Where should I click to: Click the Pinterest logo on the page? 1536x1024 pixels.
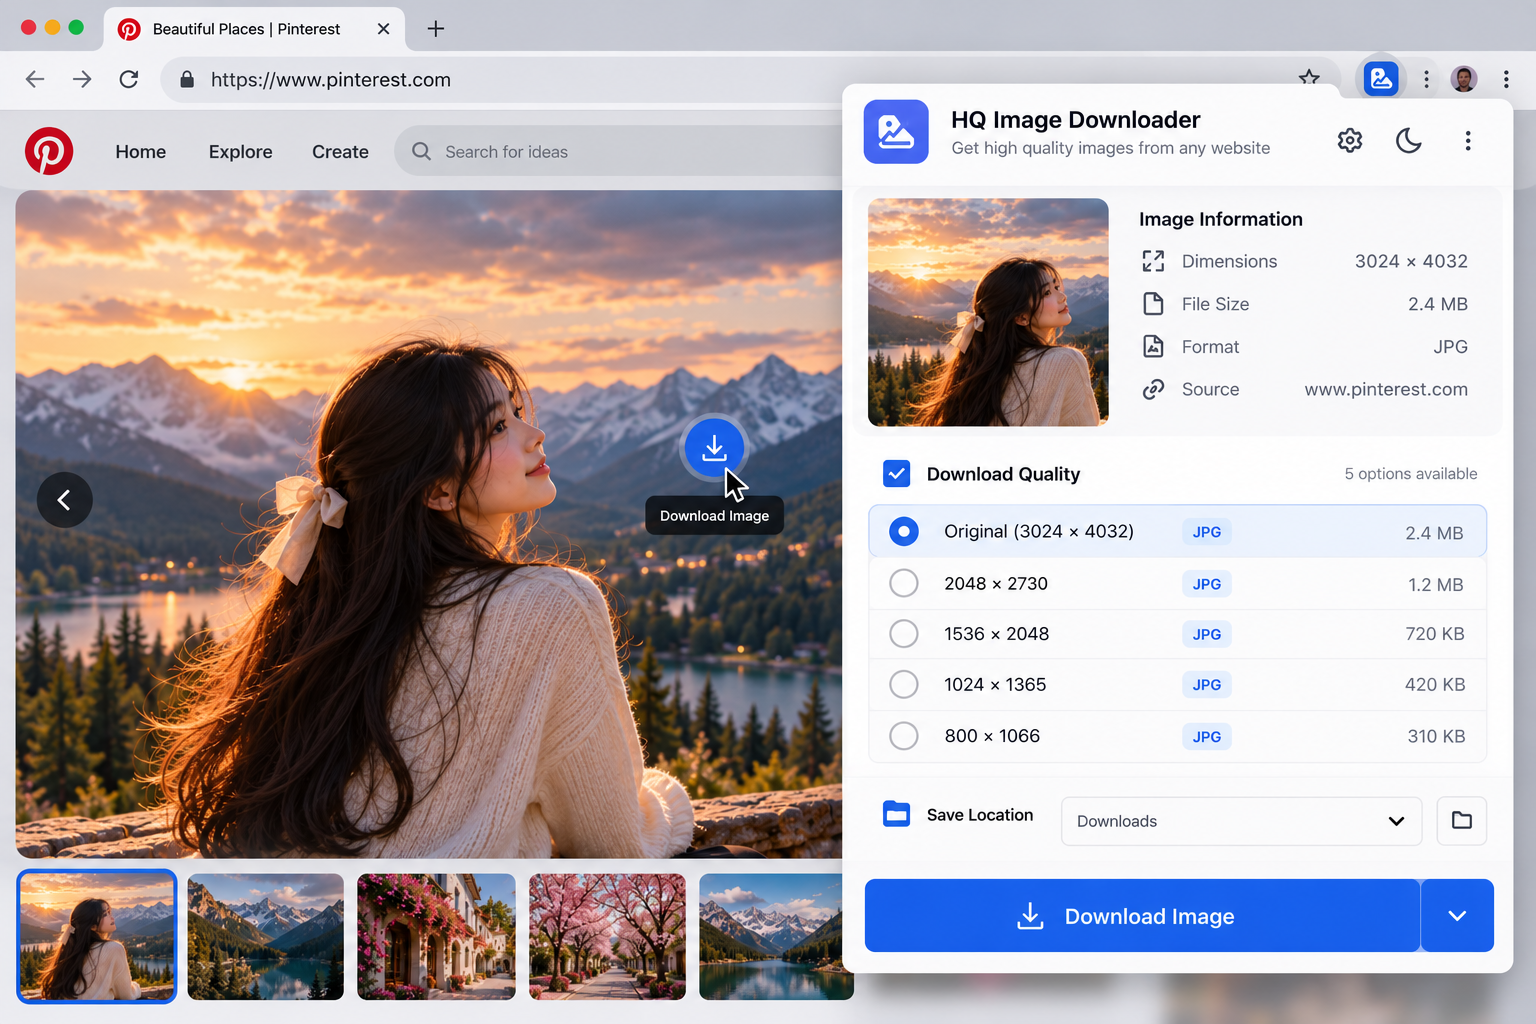[49, 151]
